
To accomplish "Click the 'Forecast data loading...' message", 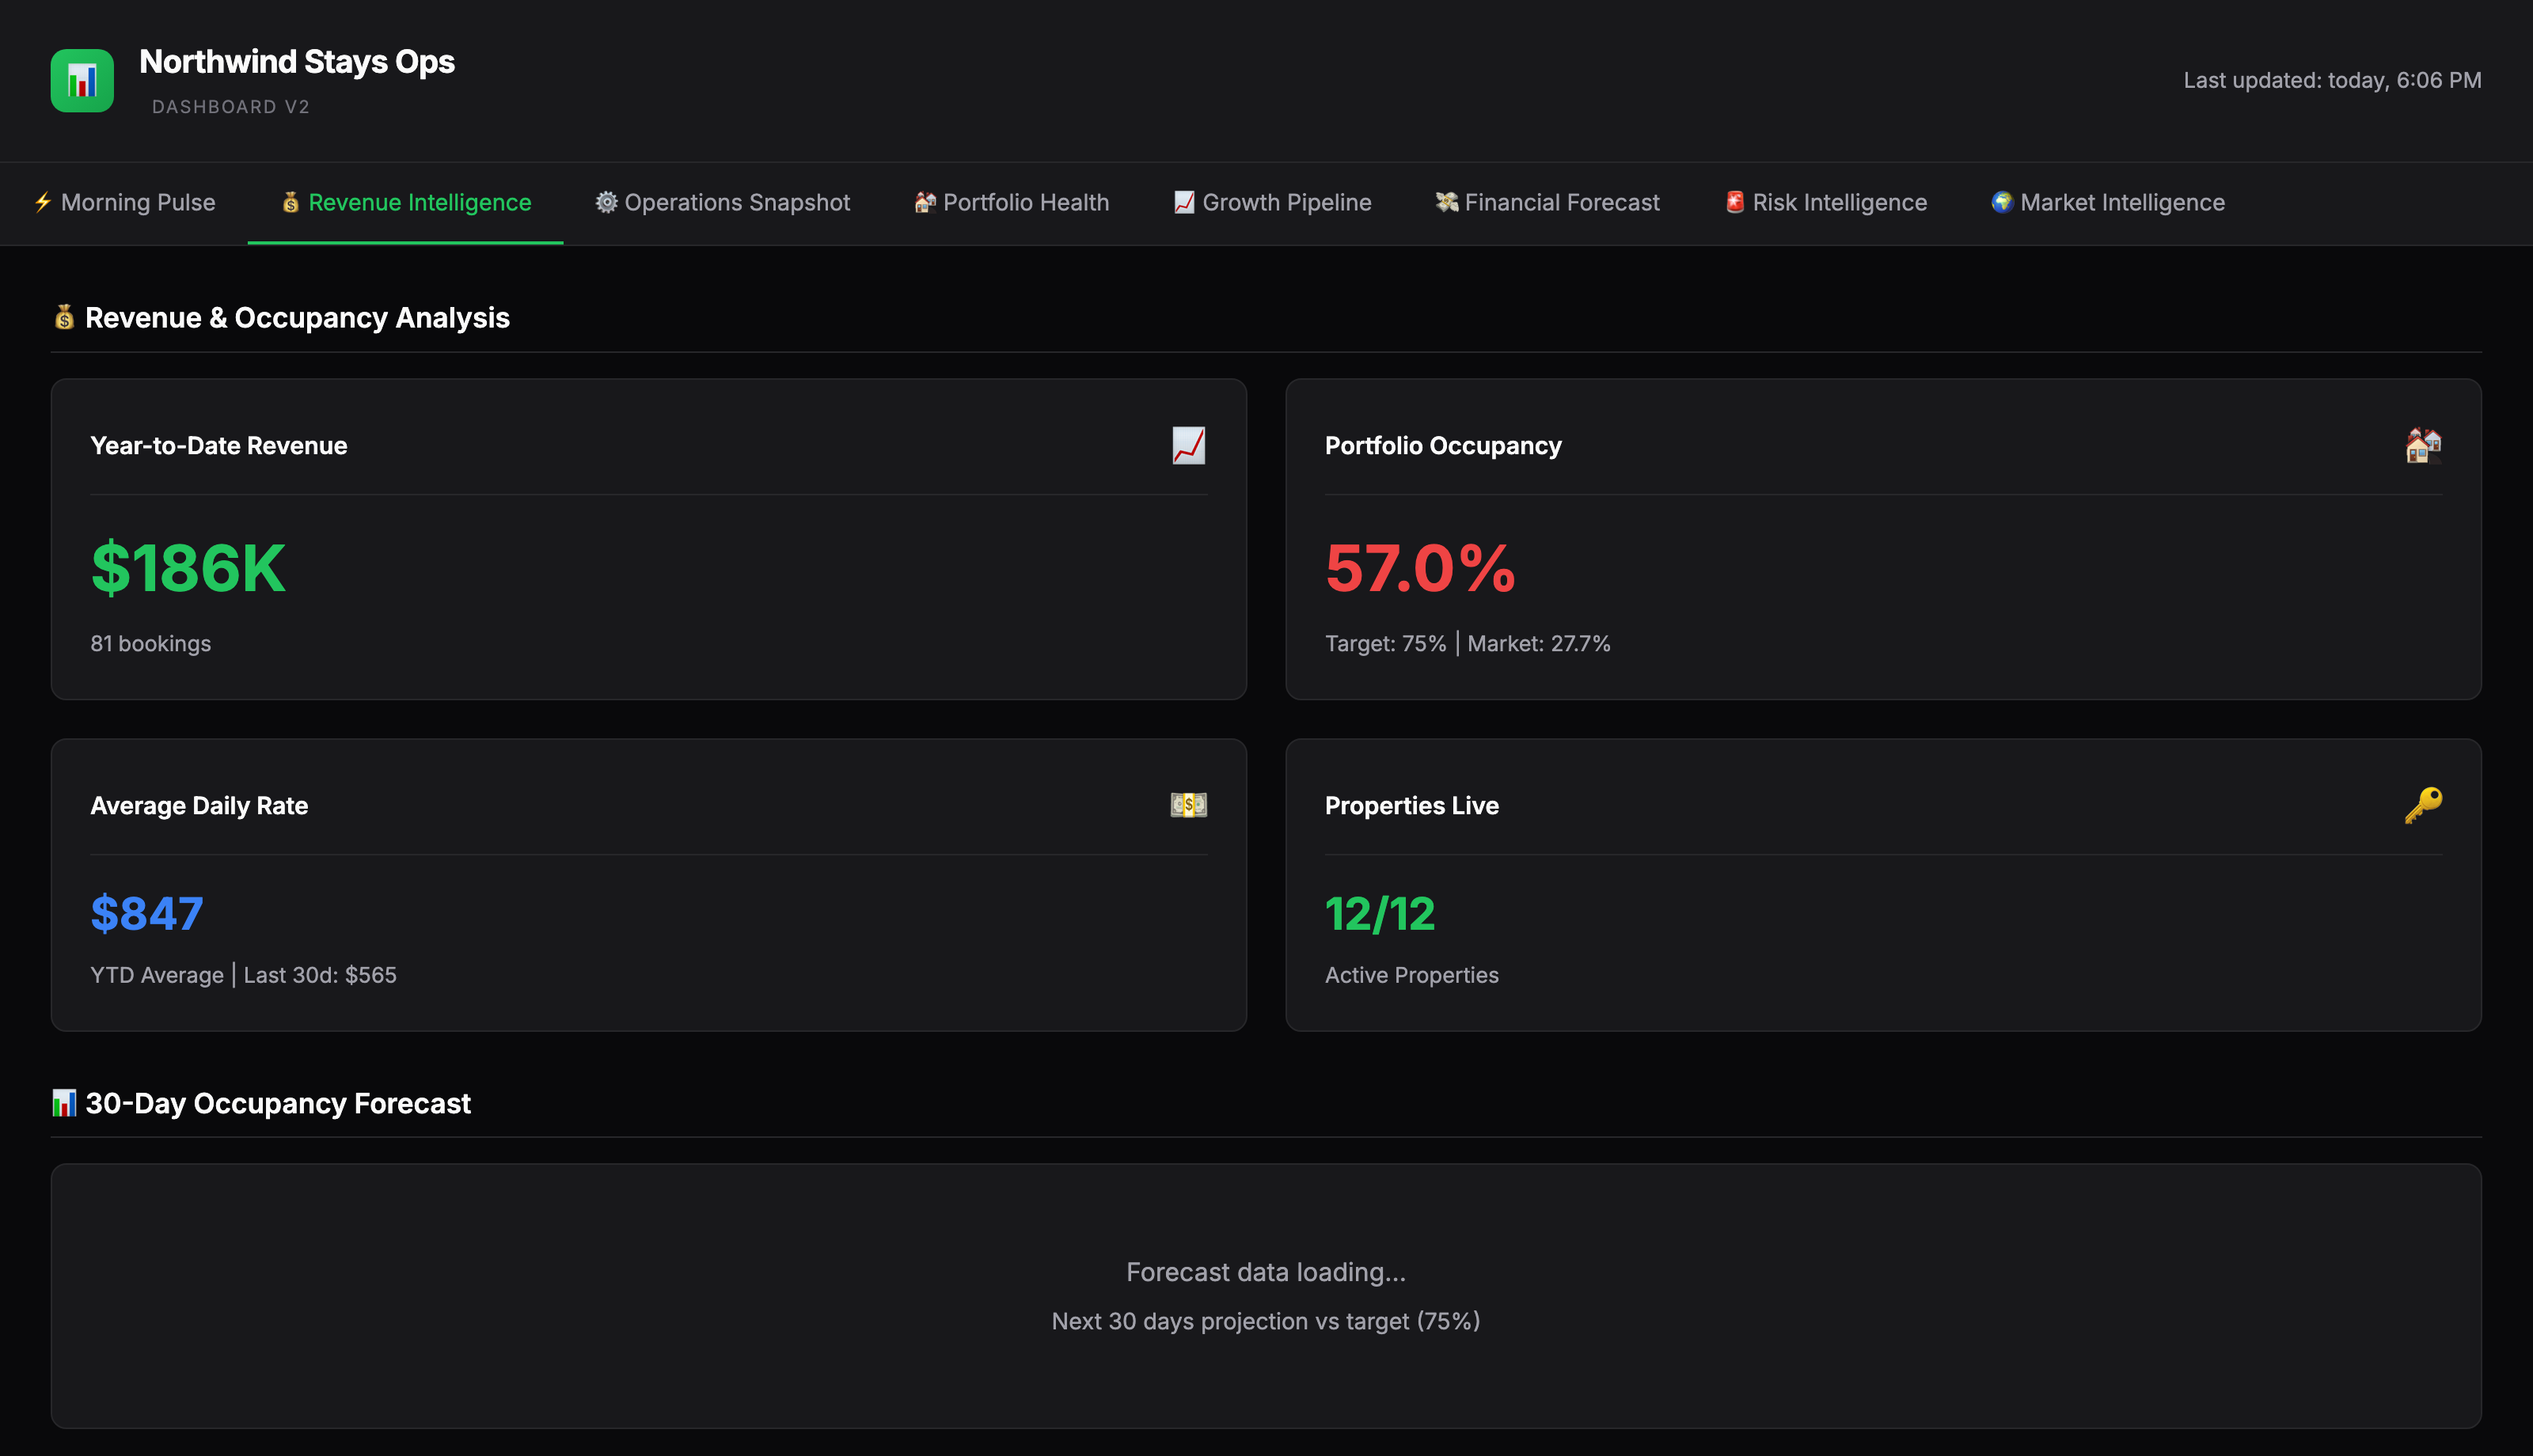I will coord(1266,1272).
